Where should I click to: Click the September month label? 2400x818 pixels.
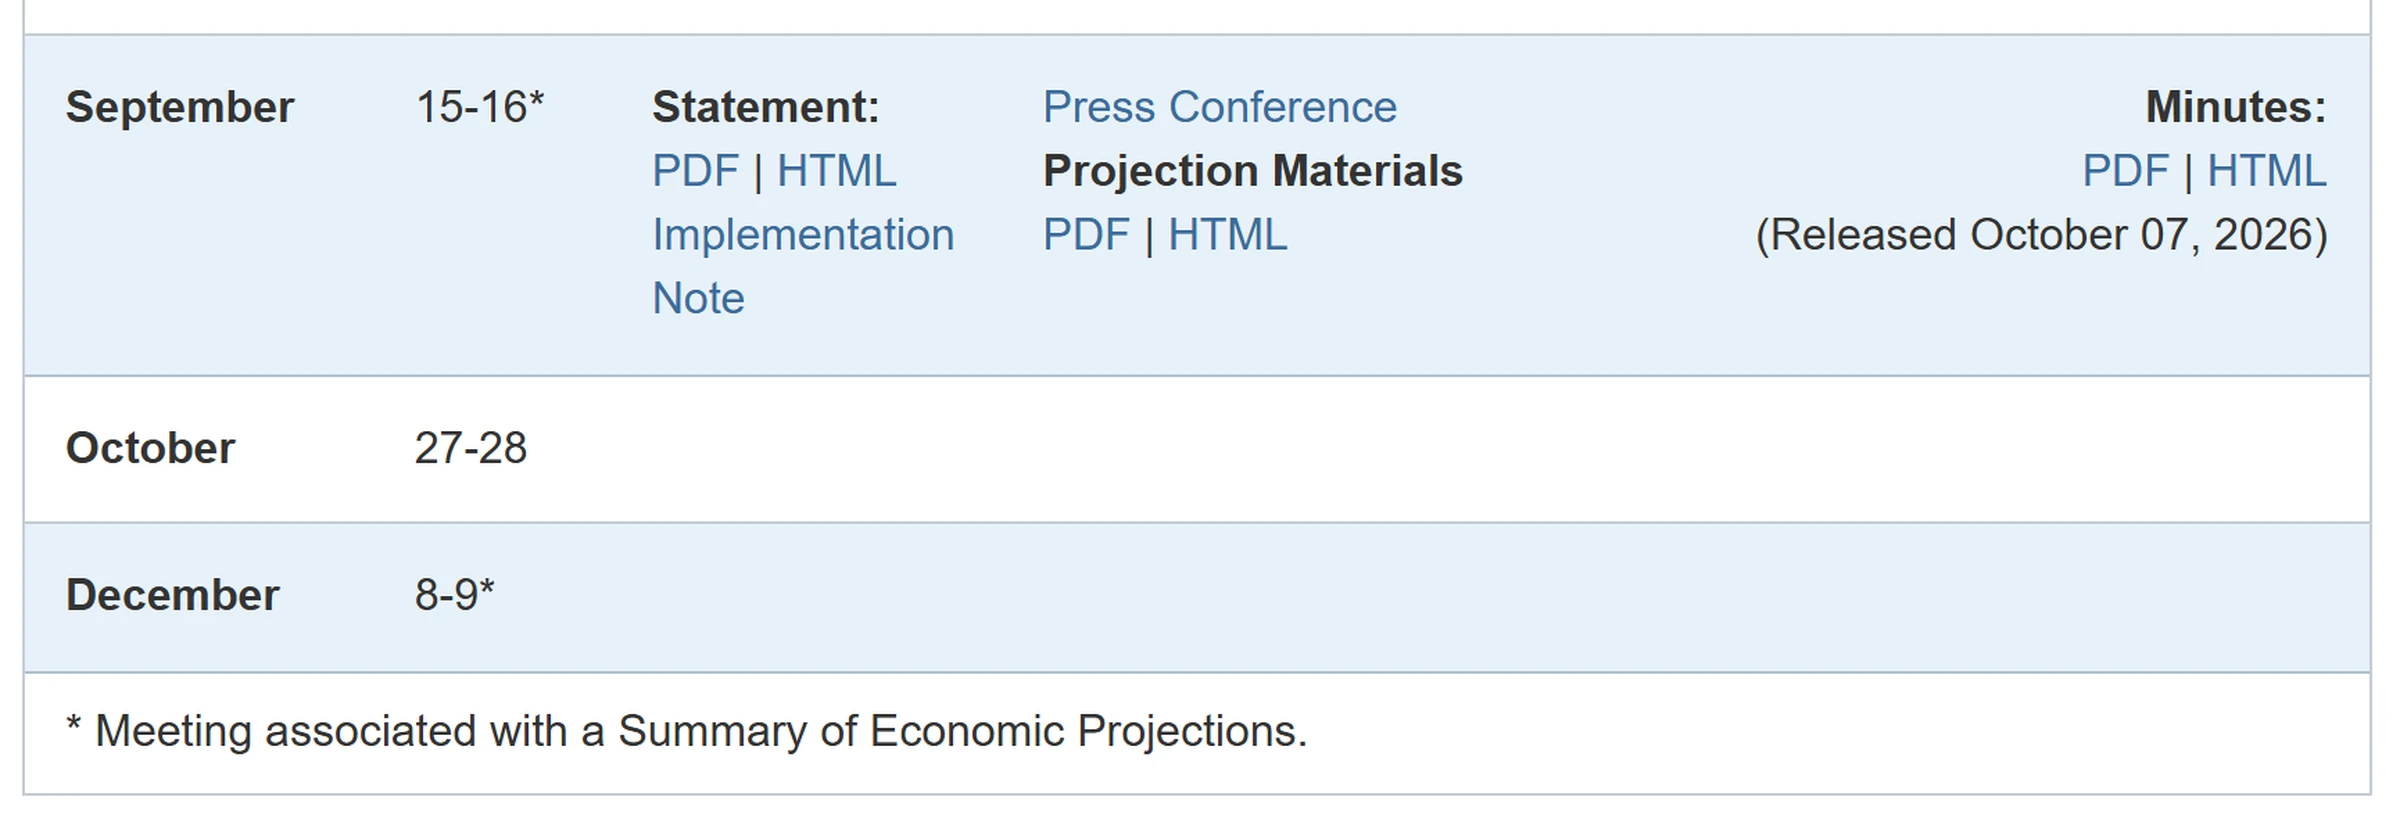click(180, 107)
